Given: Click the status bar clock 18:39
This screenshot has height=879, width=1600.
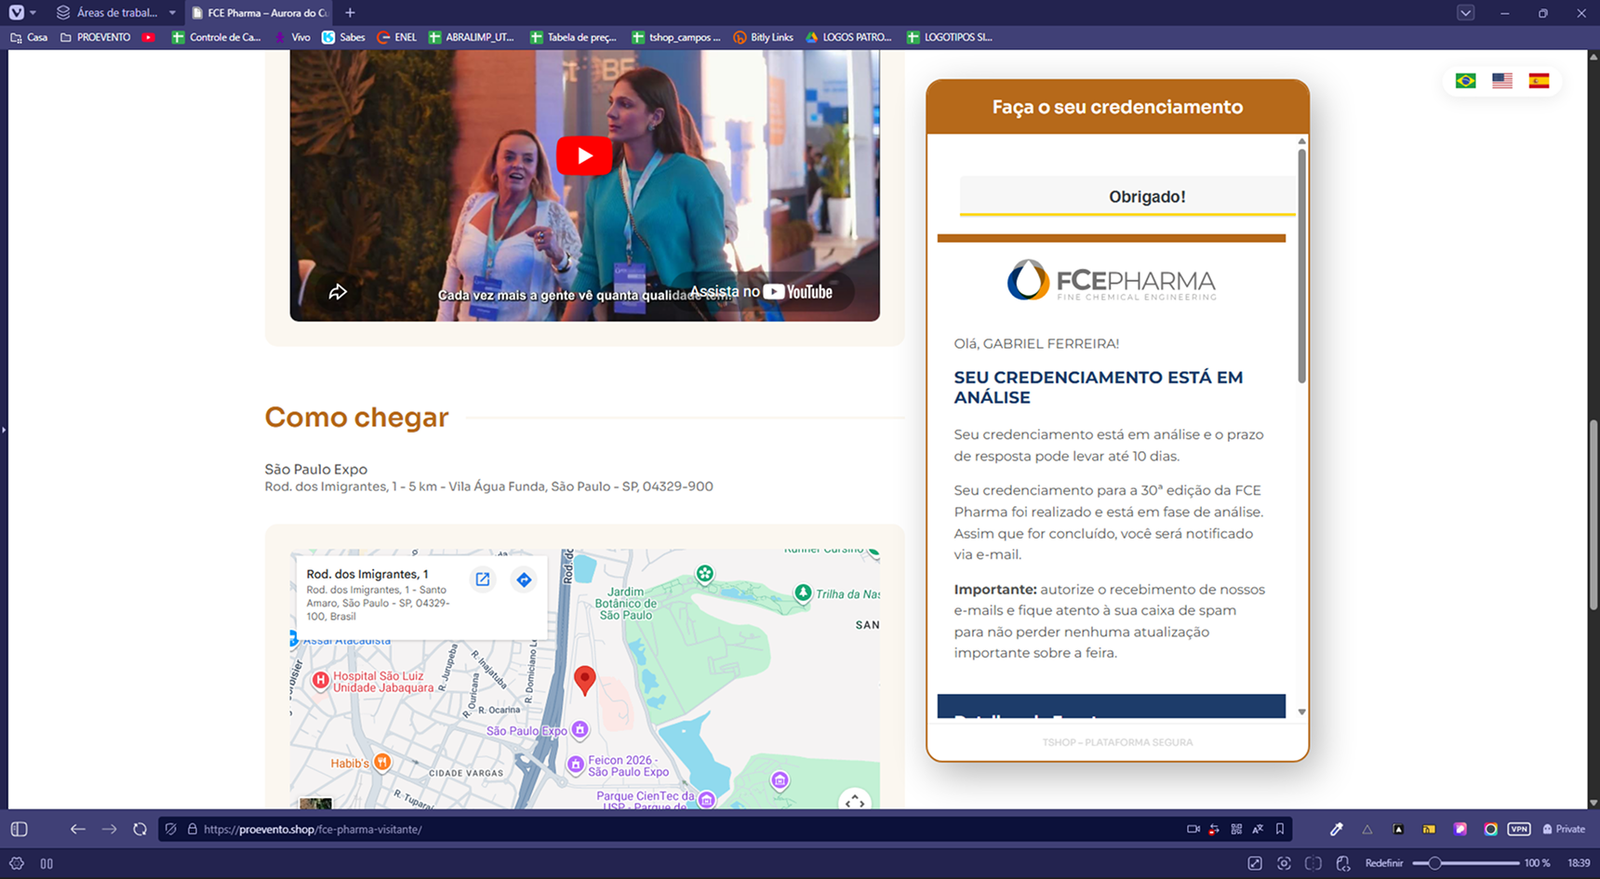Looking at the screenshot, I should [1579, 863].
